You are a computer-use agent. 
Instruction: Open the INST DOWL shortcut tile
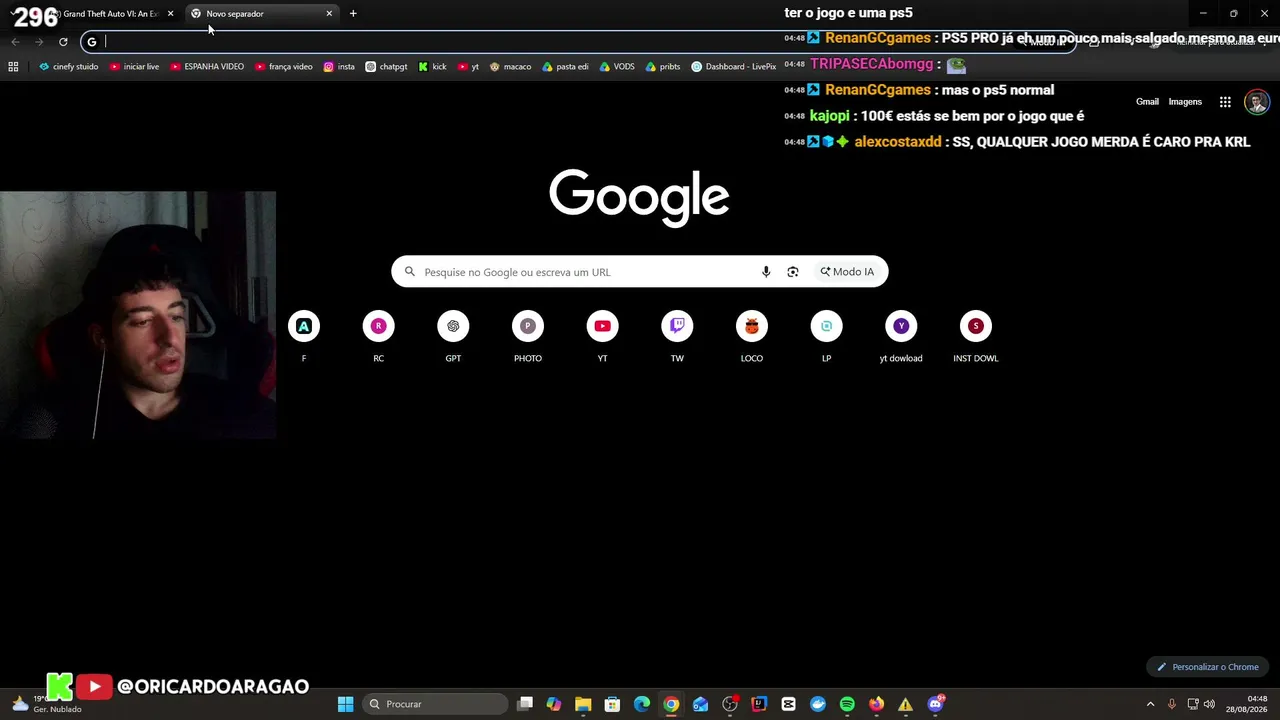pos(976,336)
